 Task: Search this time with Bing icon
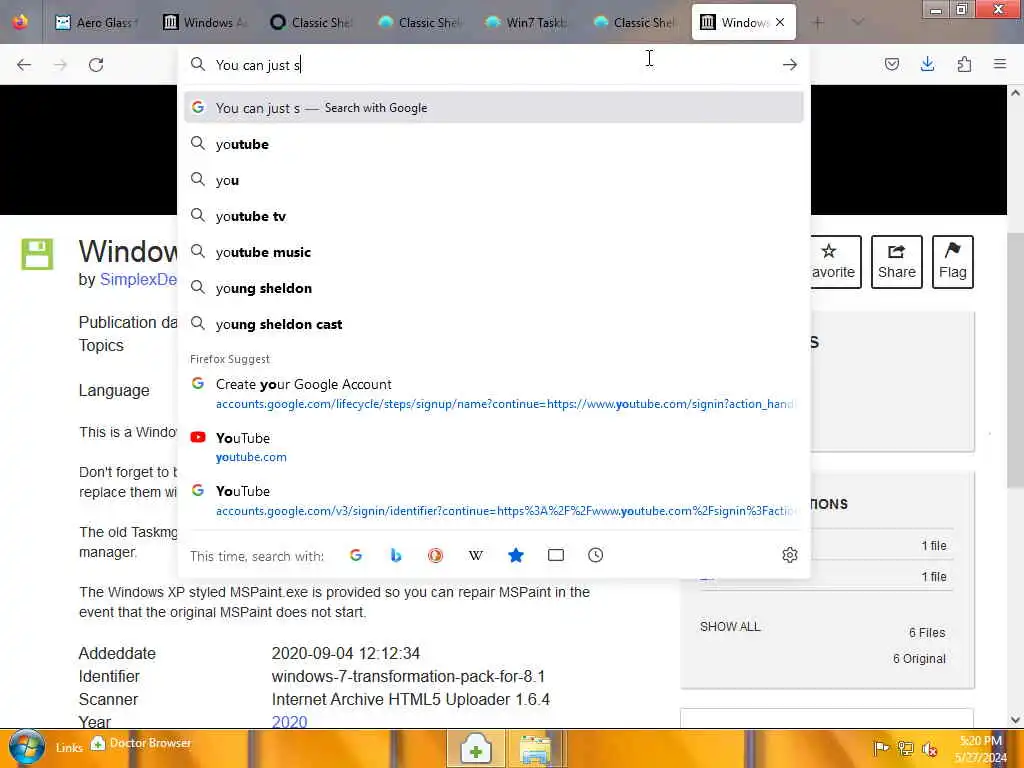(396, 555)
